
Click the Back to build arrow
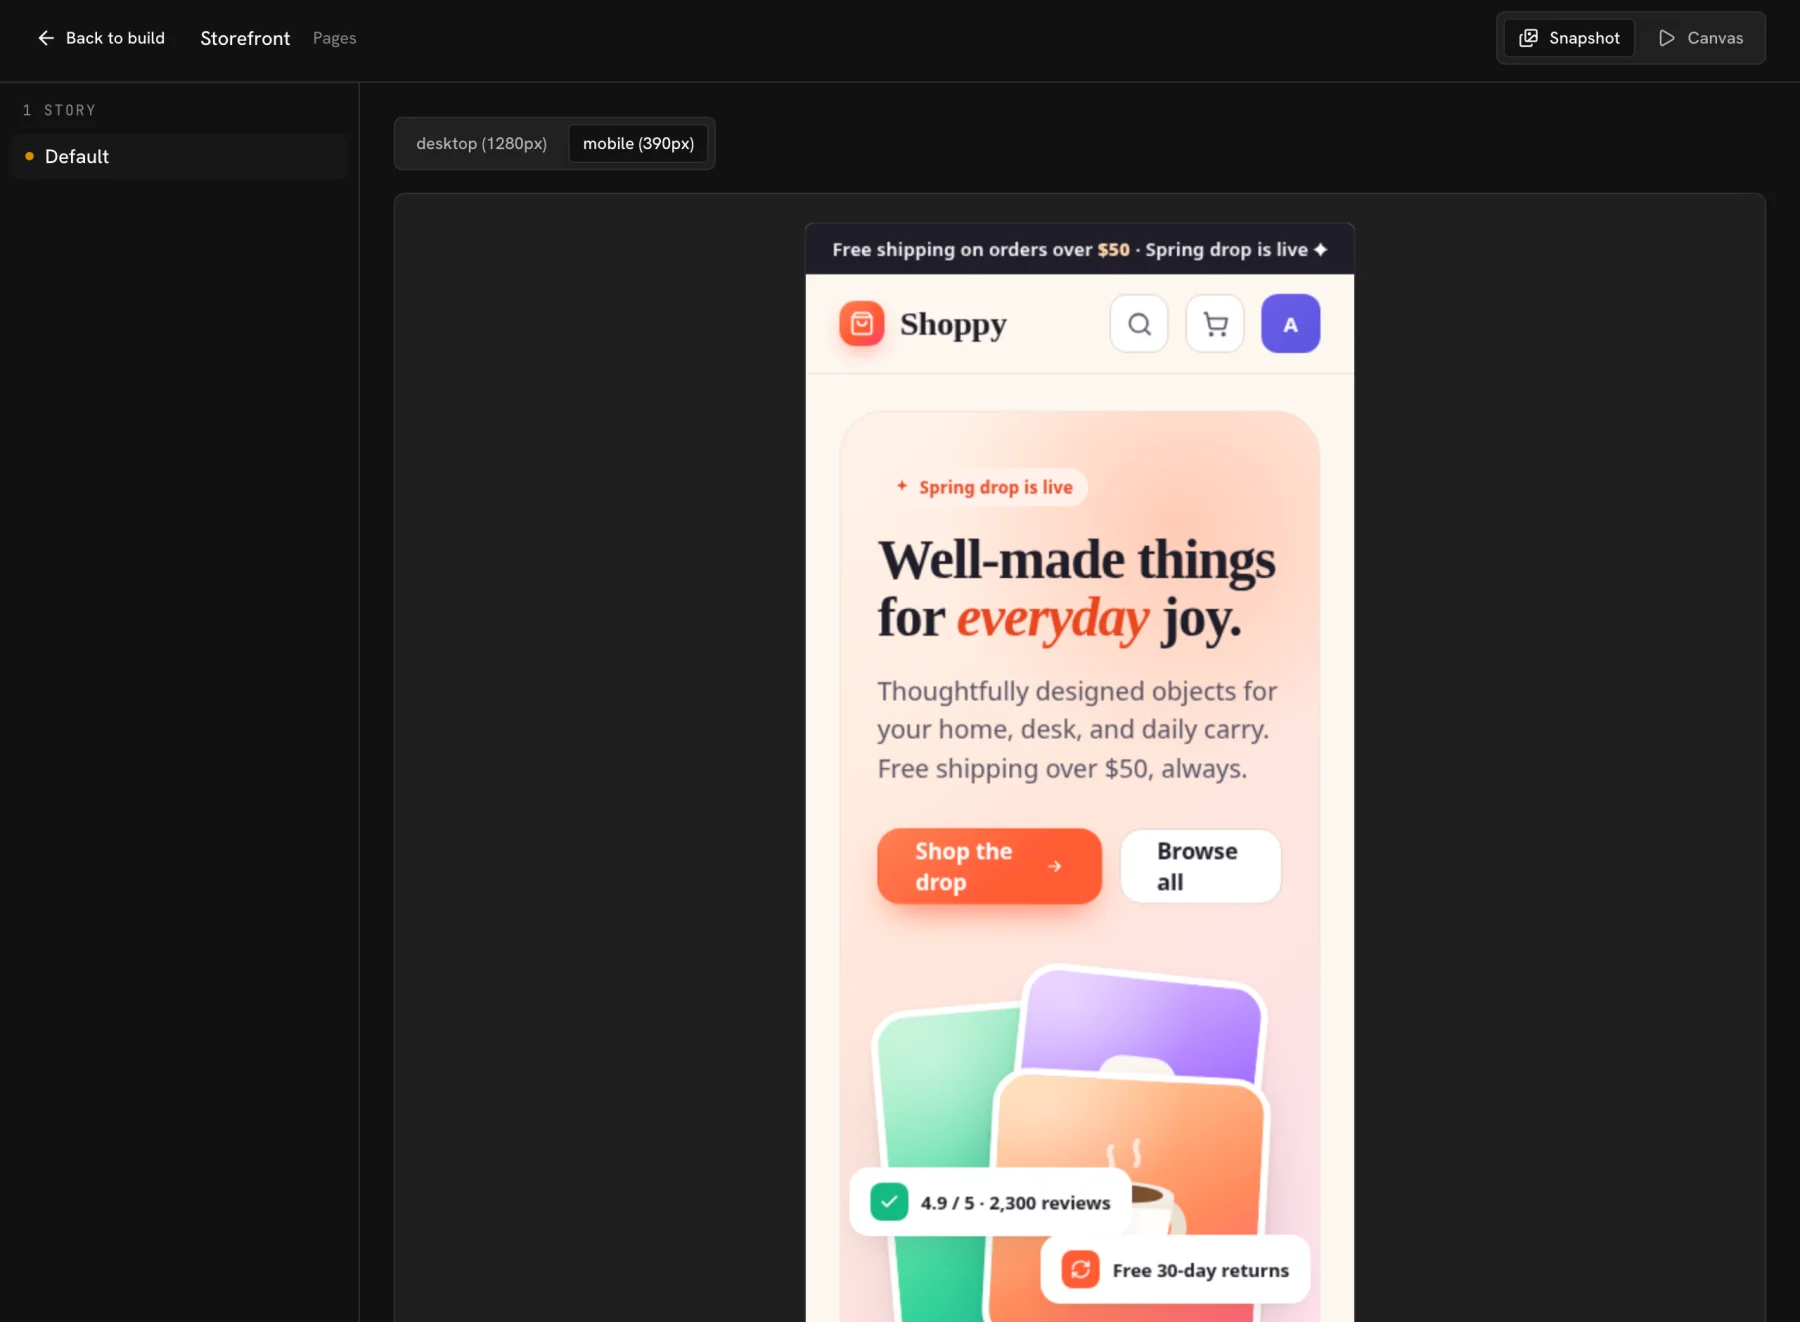(46, 38)
